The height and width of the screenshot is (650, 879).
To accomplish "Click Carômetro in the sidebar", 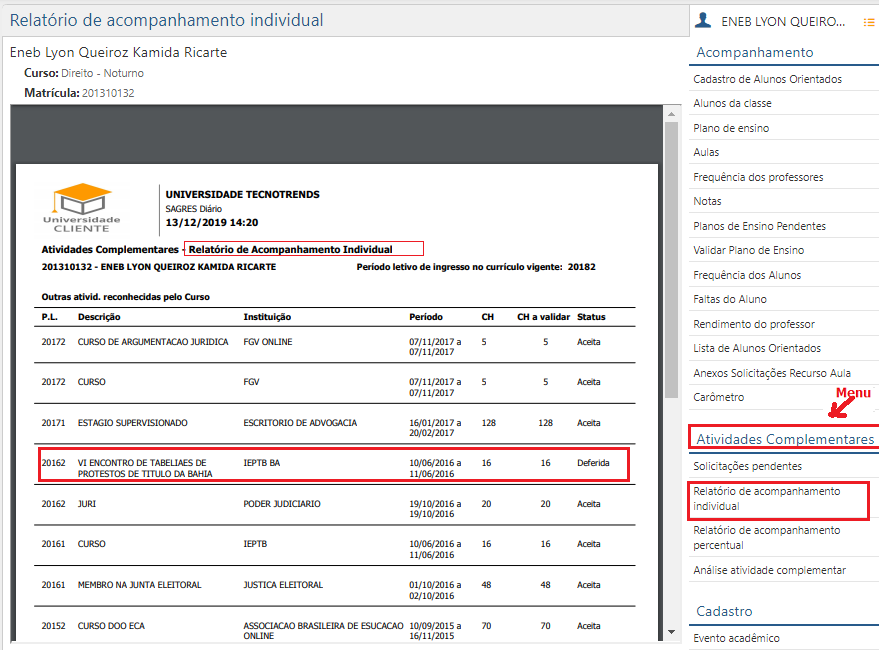I will click(x=718, y=398).
